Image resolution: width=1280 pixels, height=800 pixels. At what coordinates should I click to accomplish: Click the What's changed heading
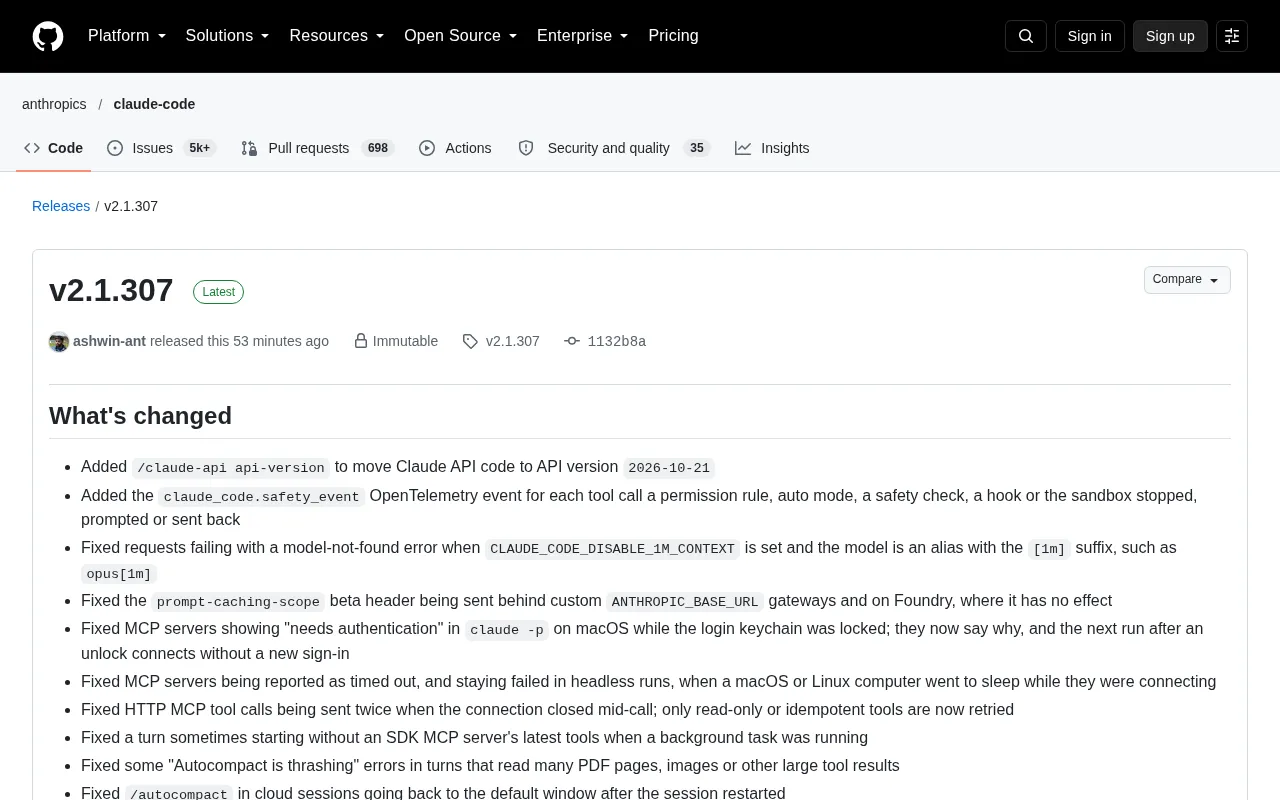pyautogui.click(x=140, y=416)
